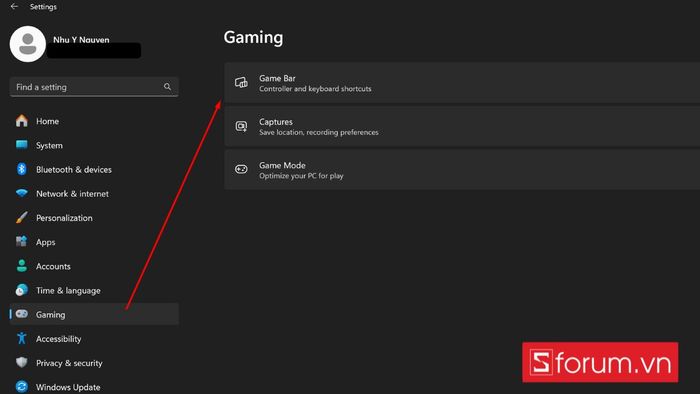The width and height of the screenshot is (700, 394).
Task: Select Gaming text in sidebar
Action: point(50,315)
